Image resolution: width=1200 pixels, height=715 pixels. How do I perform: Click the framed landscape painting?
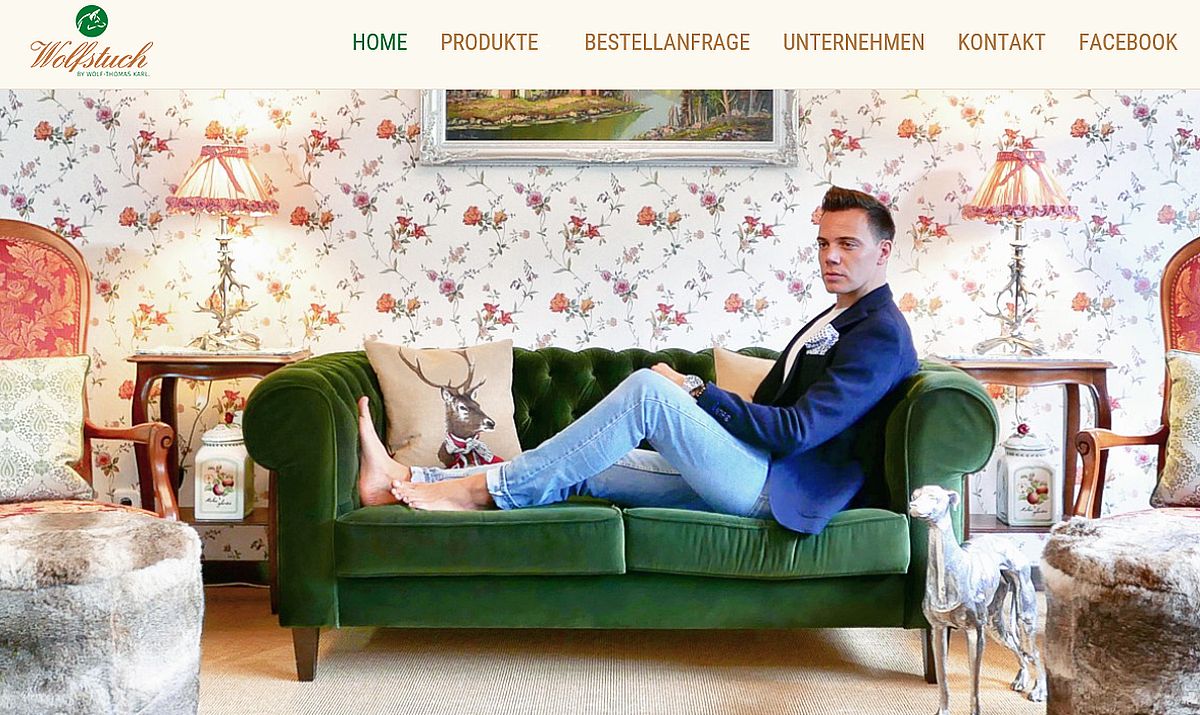(609, 126)
